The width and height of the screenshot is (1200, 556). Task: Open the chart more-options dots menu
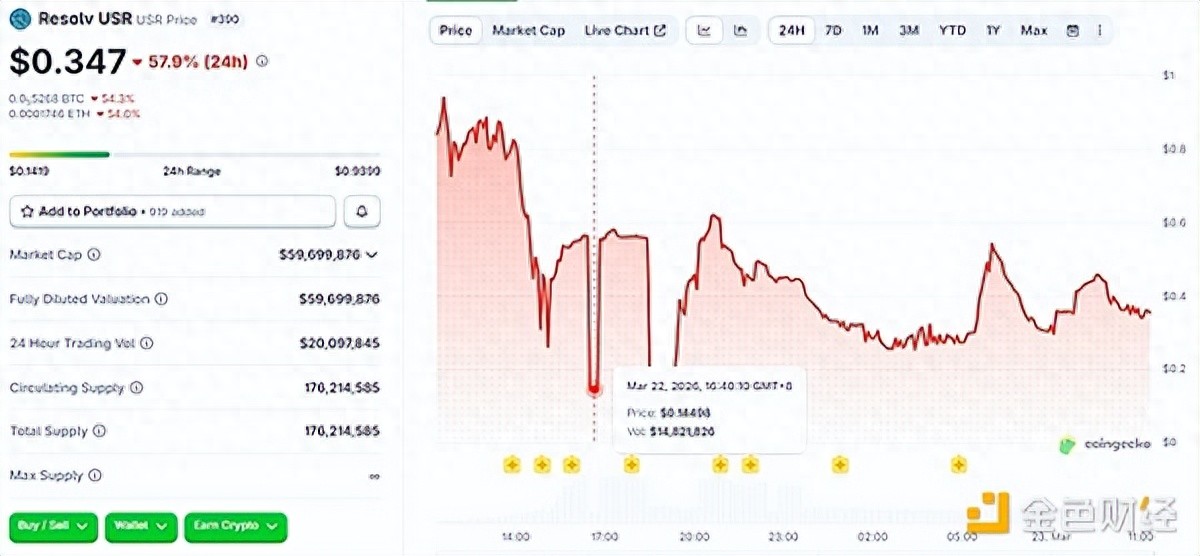1099,30
